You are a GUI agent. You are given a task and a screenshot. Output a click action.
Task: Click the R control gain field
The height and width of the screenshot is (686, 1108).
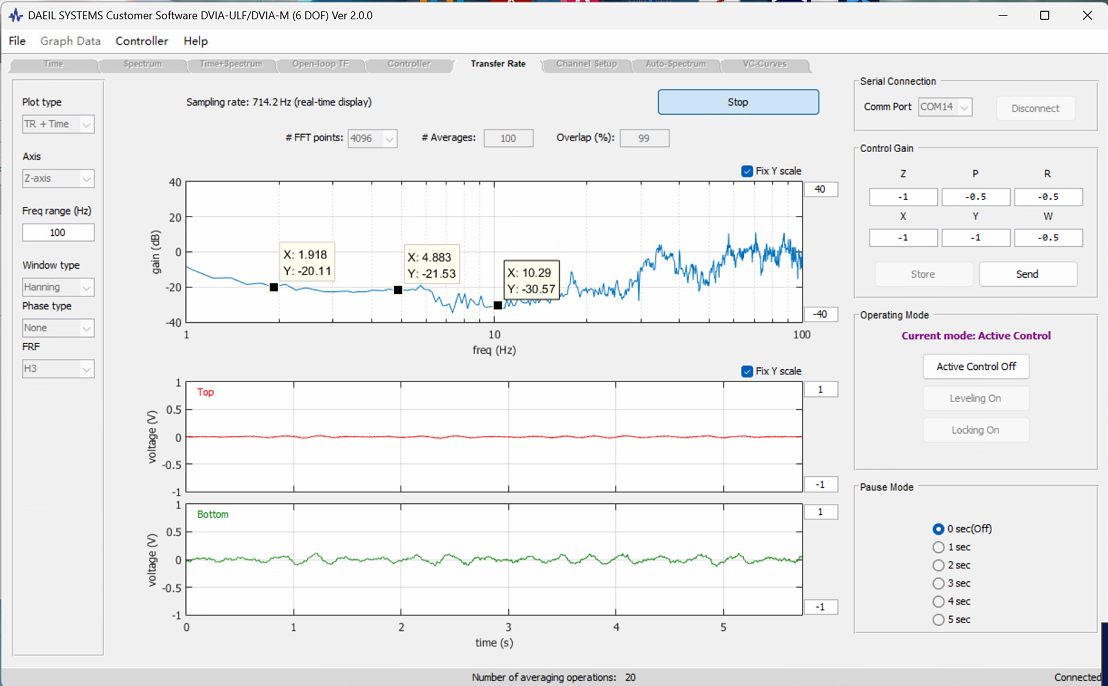[x=1049, y=197]
